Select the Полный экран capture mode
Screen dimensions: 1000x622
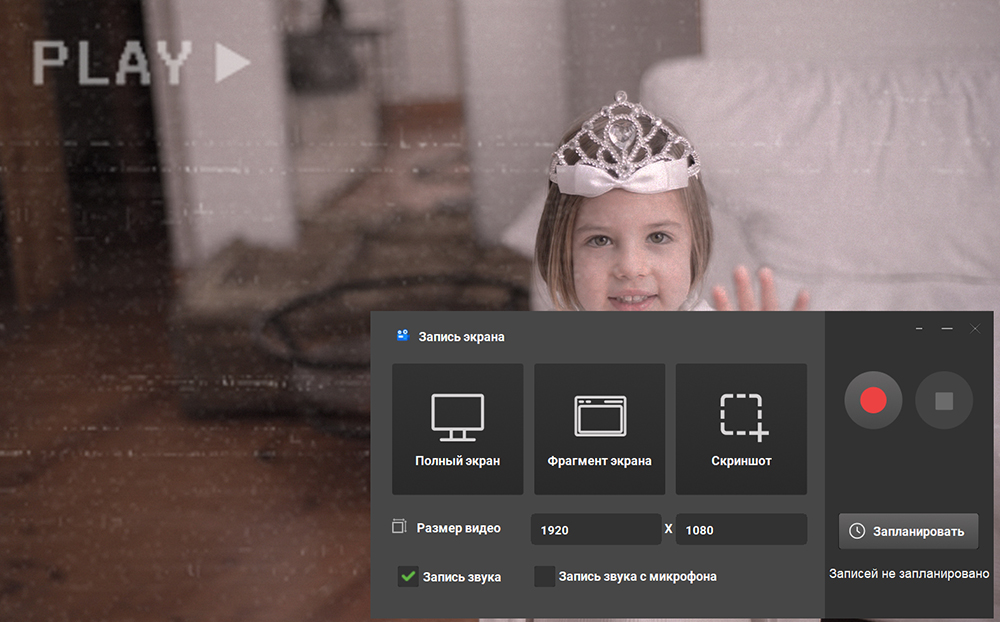[x=457, y=429]
